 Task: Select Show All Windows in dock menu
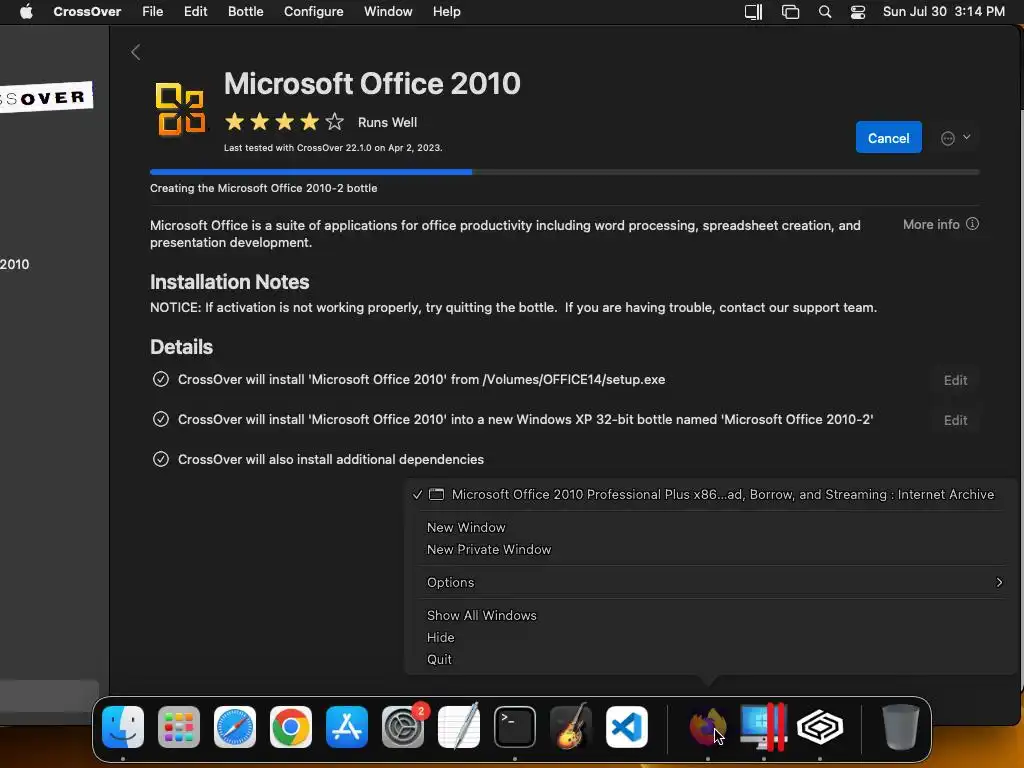tap(481, 615)
